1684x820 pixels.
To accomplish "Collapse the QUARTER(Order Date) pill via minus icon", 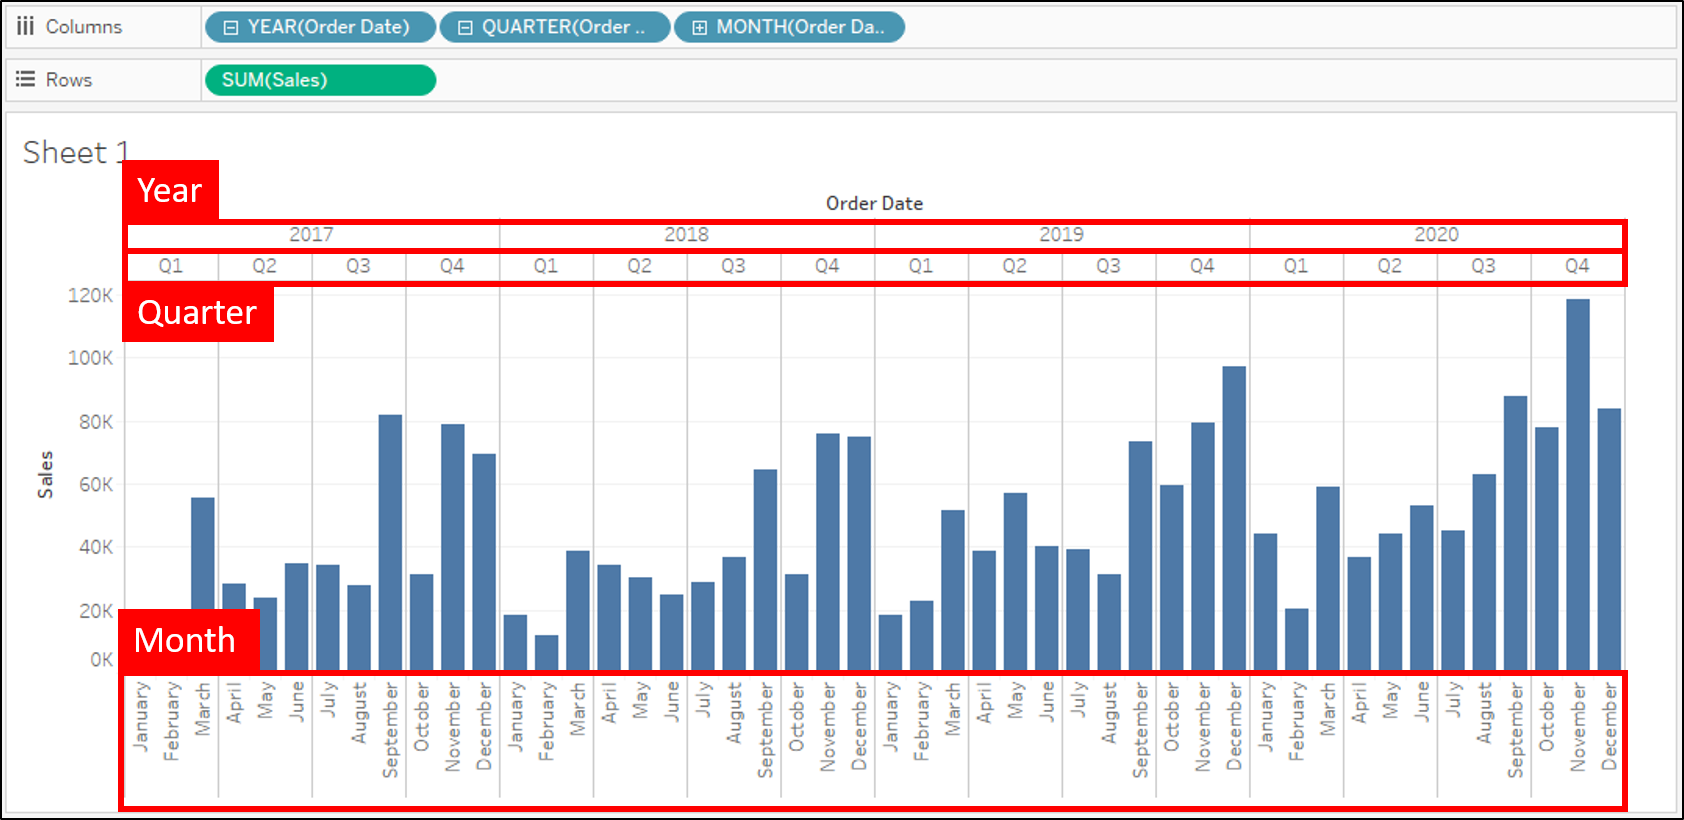I will tap(465, 28).
